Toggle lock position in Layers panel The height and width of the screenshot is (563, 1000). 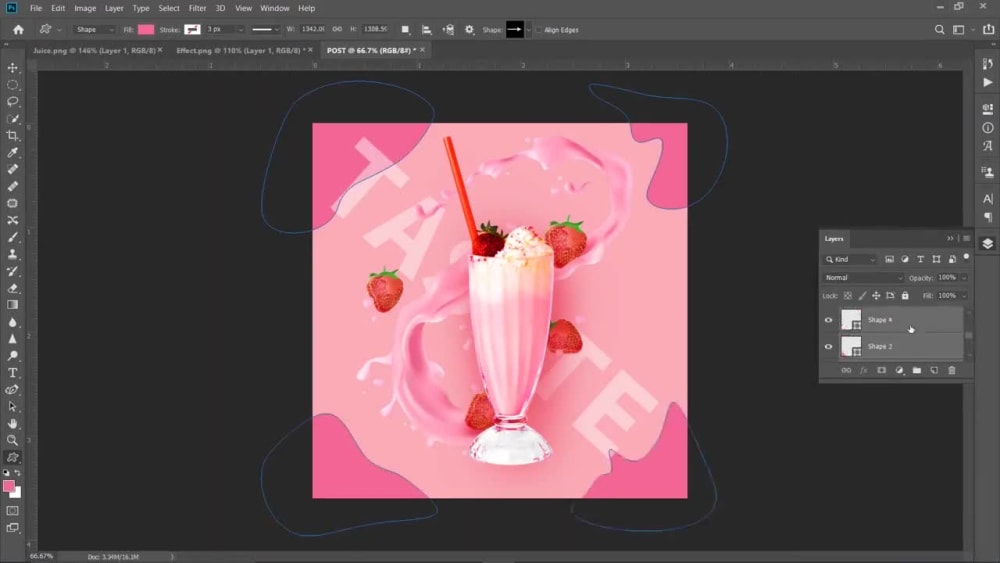(876, 296)
